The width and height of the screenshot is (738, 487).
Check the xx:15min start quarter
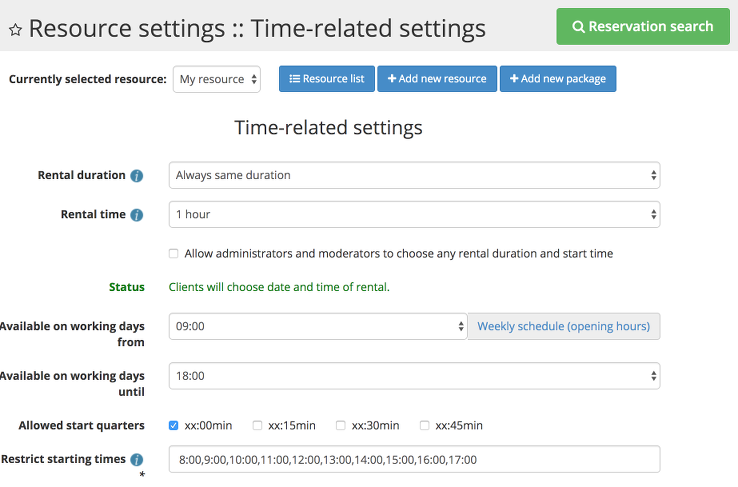point(258,425)
